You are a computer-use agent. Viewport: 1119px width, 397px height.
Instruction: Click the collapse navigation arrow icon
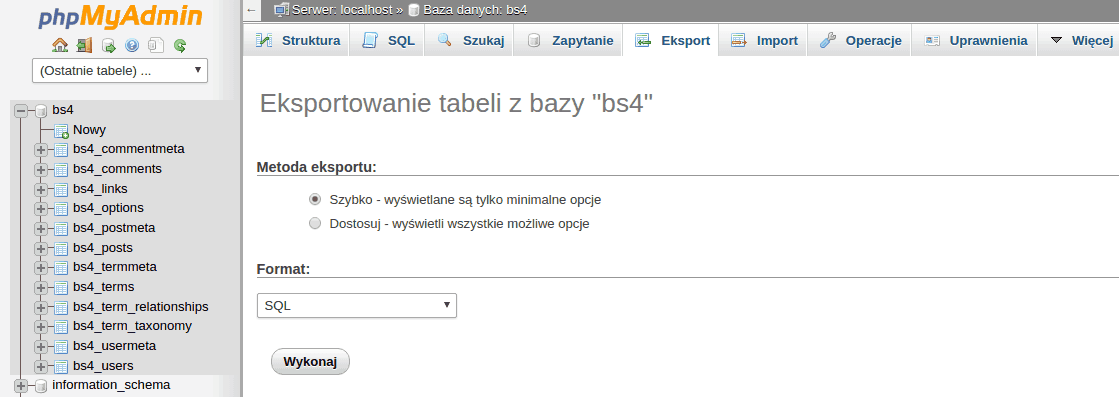coord(250,10)
